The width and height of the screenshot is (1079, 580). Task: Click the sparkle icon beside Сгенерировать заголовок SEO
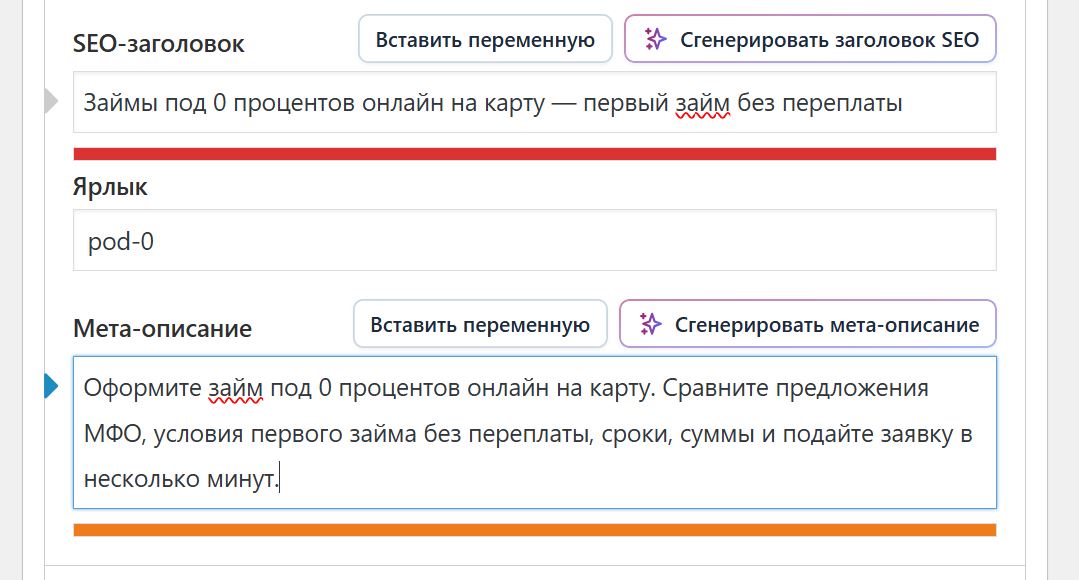click(x=655, y=39)
